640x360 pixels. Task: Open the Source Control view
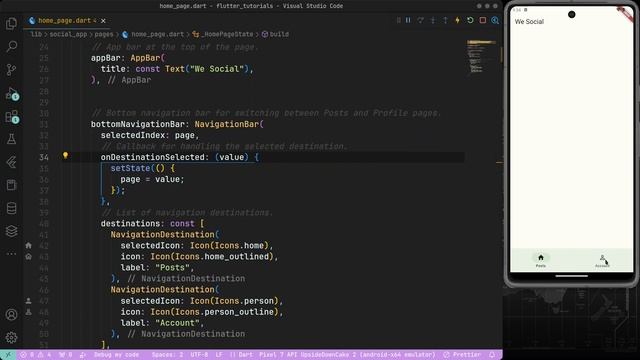[x=11, y=69]
